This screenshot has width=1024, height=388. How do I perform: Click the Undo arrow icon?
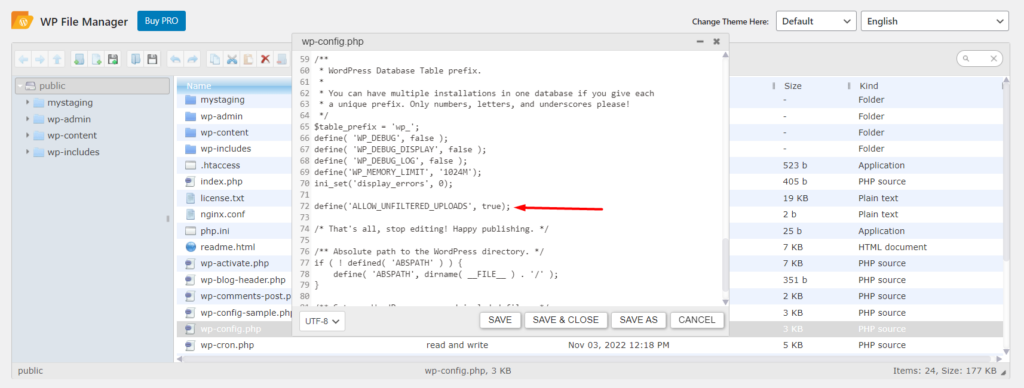tap(175, 59)
